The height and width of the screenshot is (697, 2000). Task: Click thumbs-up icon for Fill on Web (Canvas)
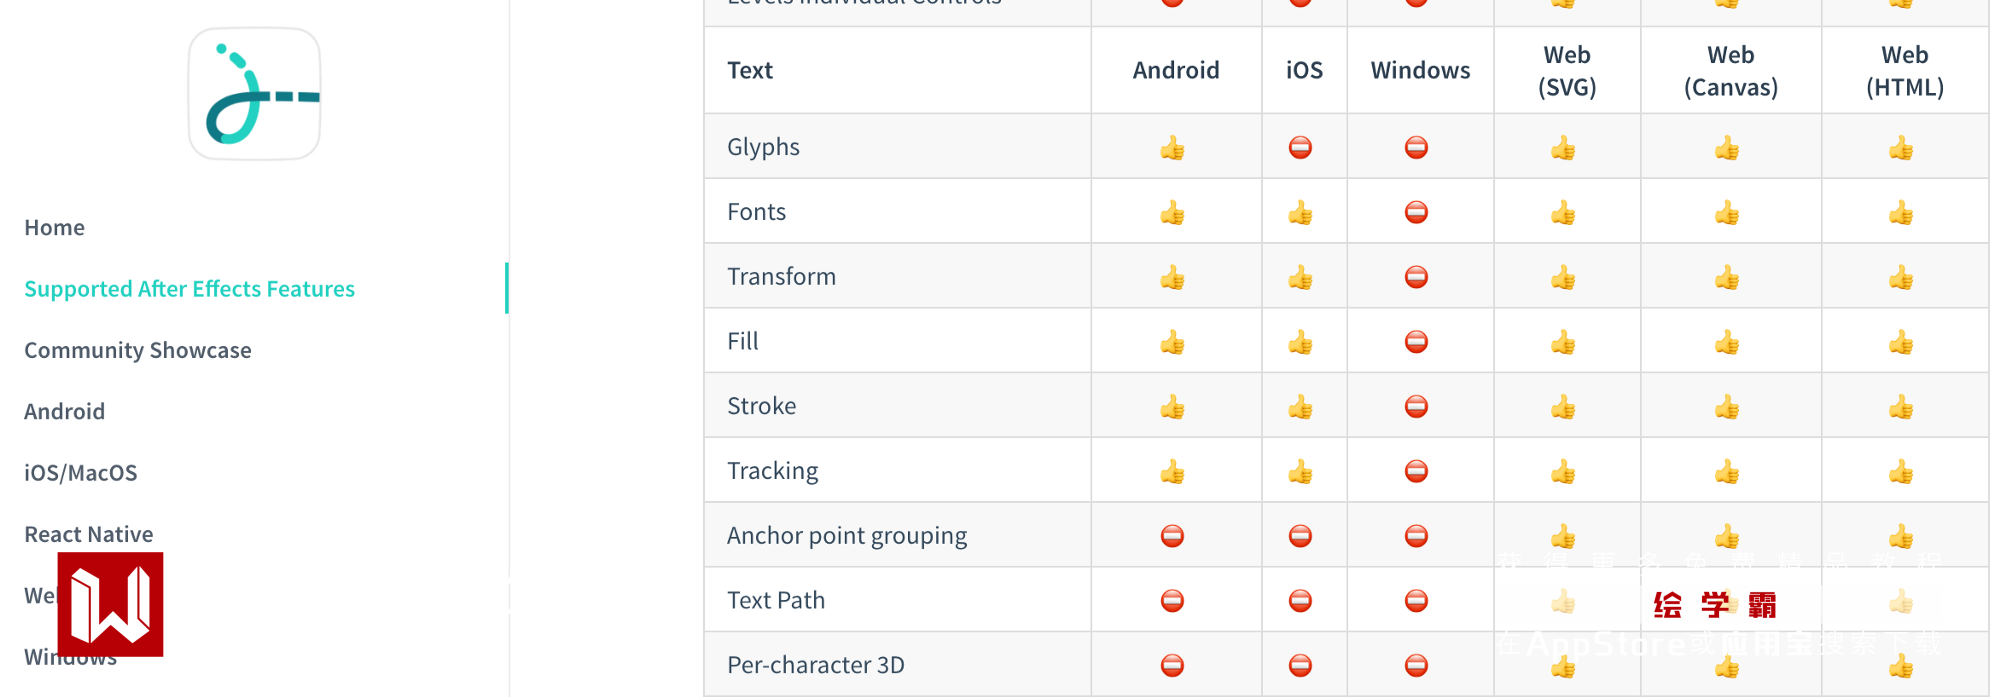point(1727,343)
